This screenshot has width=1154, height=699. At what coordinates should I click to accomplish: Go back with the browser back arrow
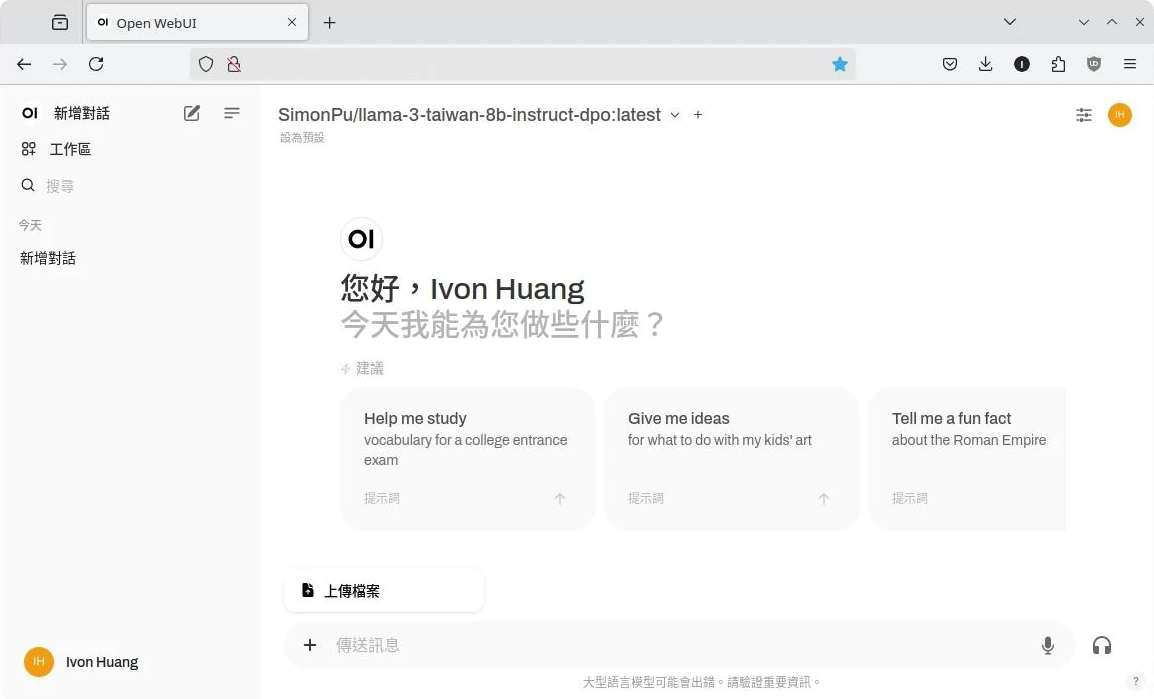point(24,64)
